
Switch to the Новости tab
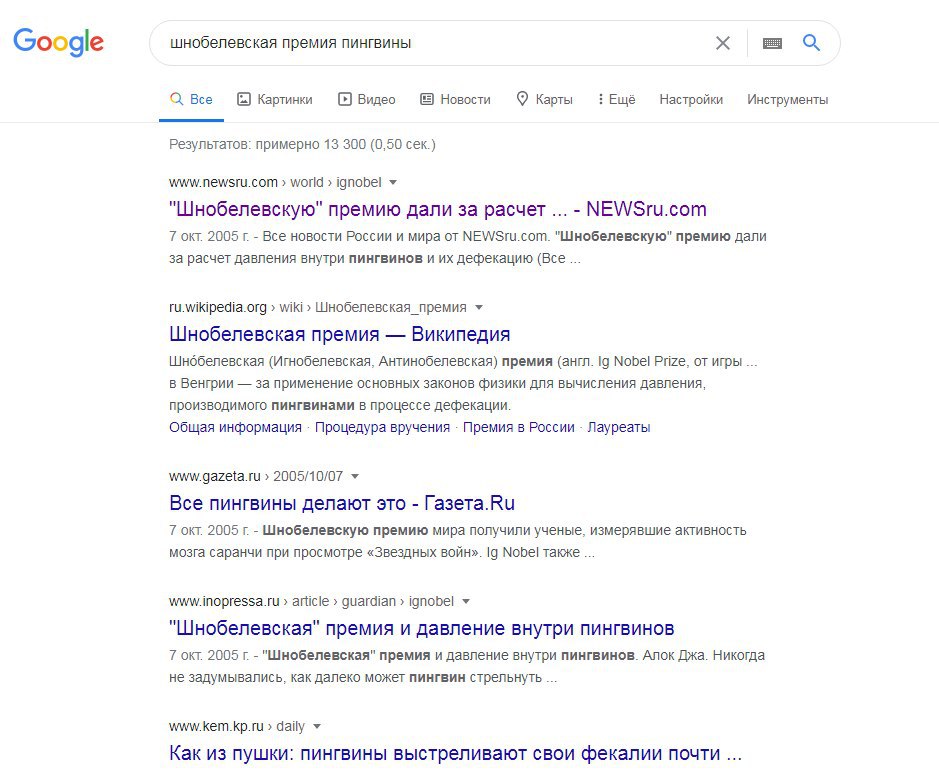(455, 99)
